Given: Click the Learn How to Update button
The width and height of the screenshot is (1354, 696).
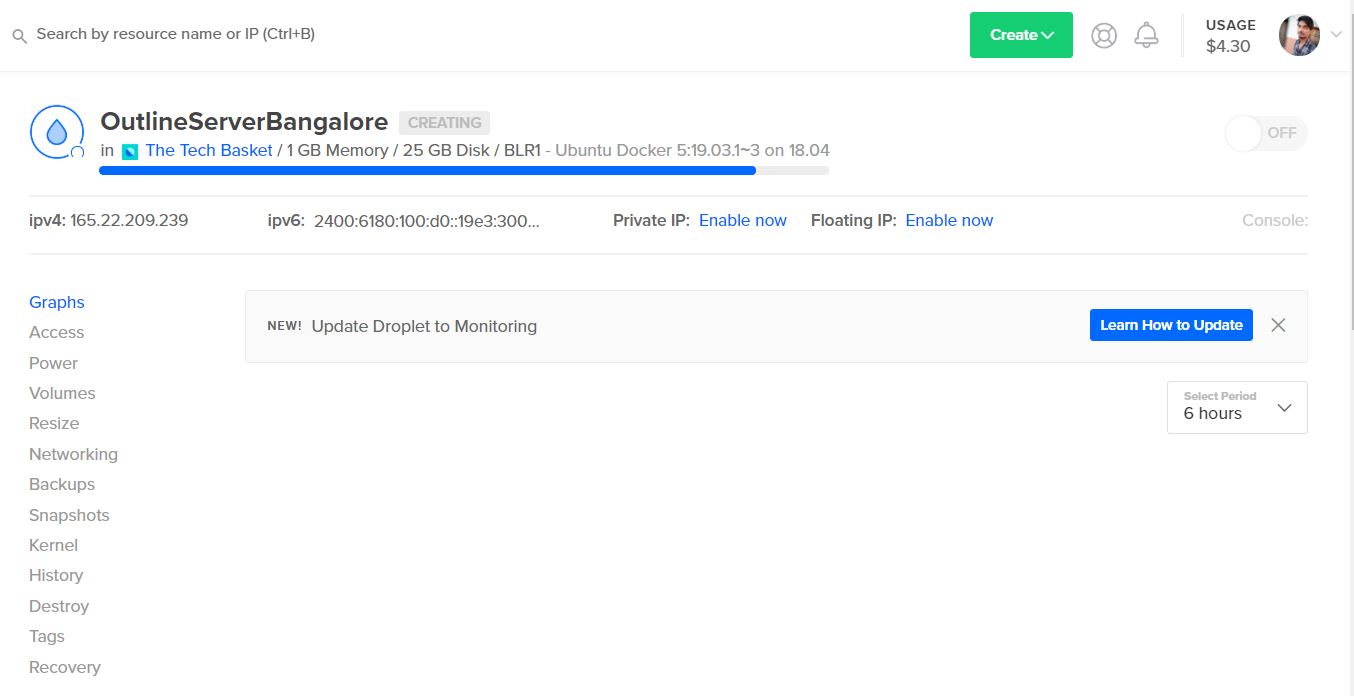Looking at the screenshot, I should pyautogui.click(x=1171, y=325).
